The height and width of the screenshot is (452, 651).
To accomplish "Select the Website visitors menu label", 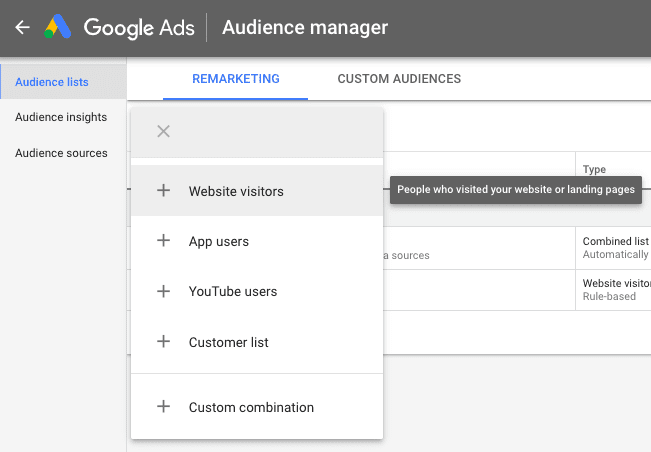I will (236, 191).
